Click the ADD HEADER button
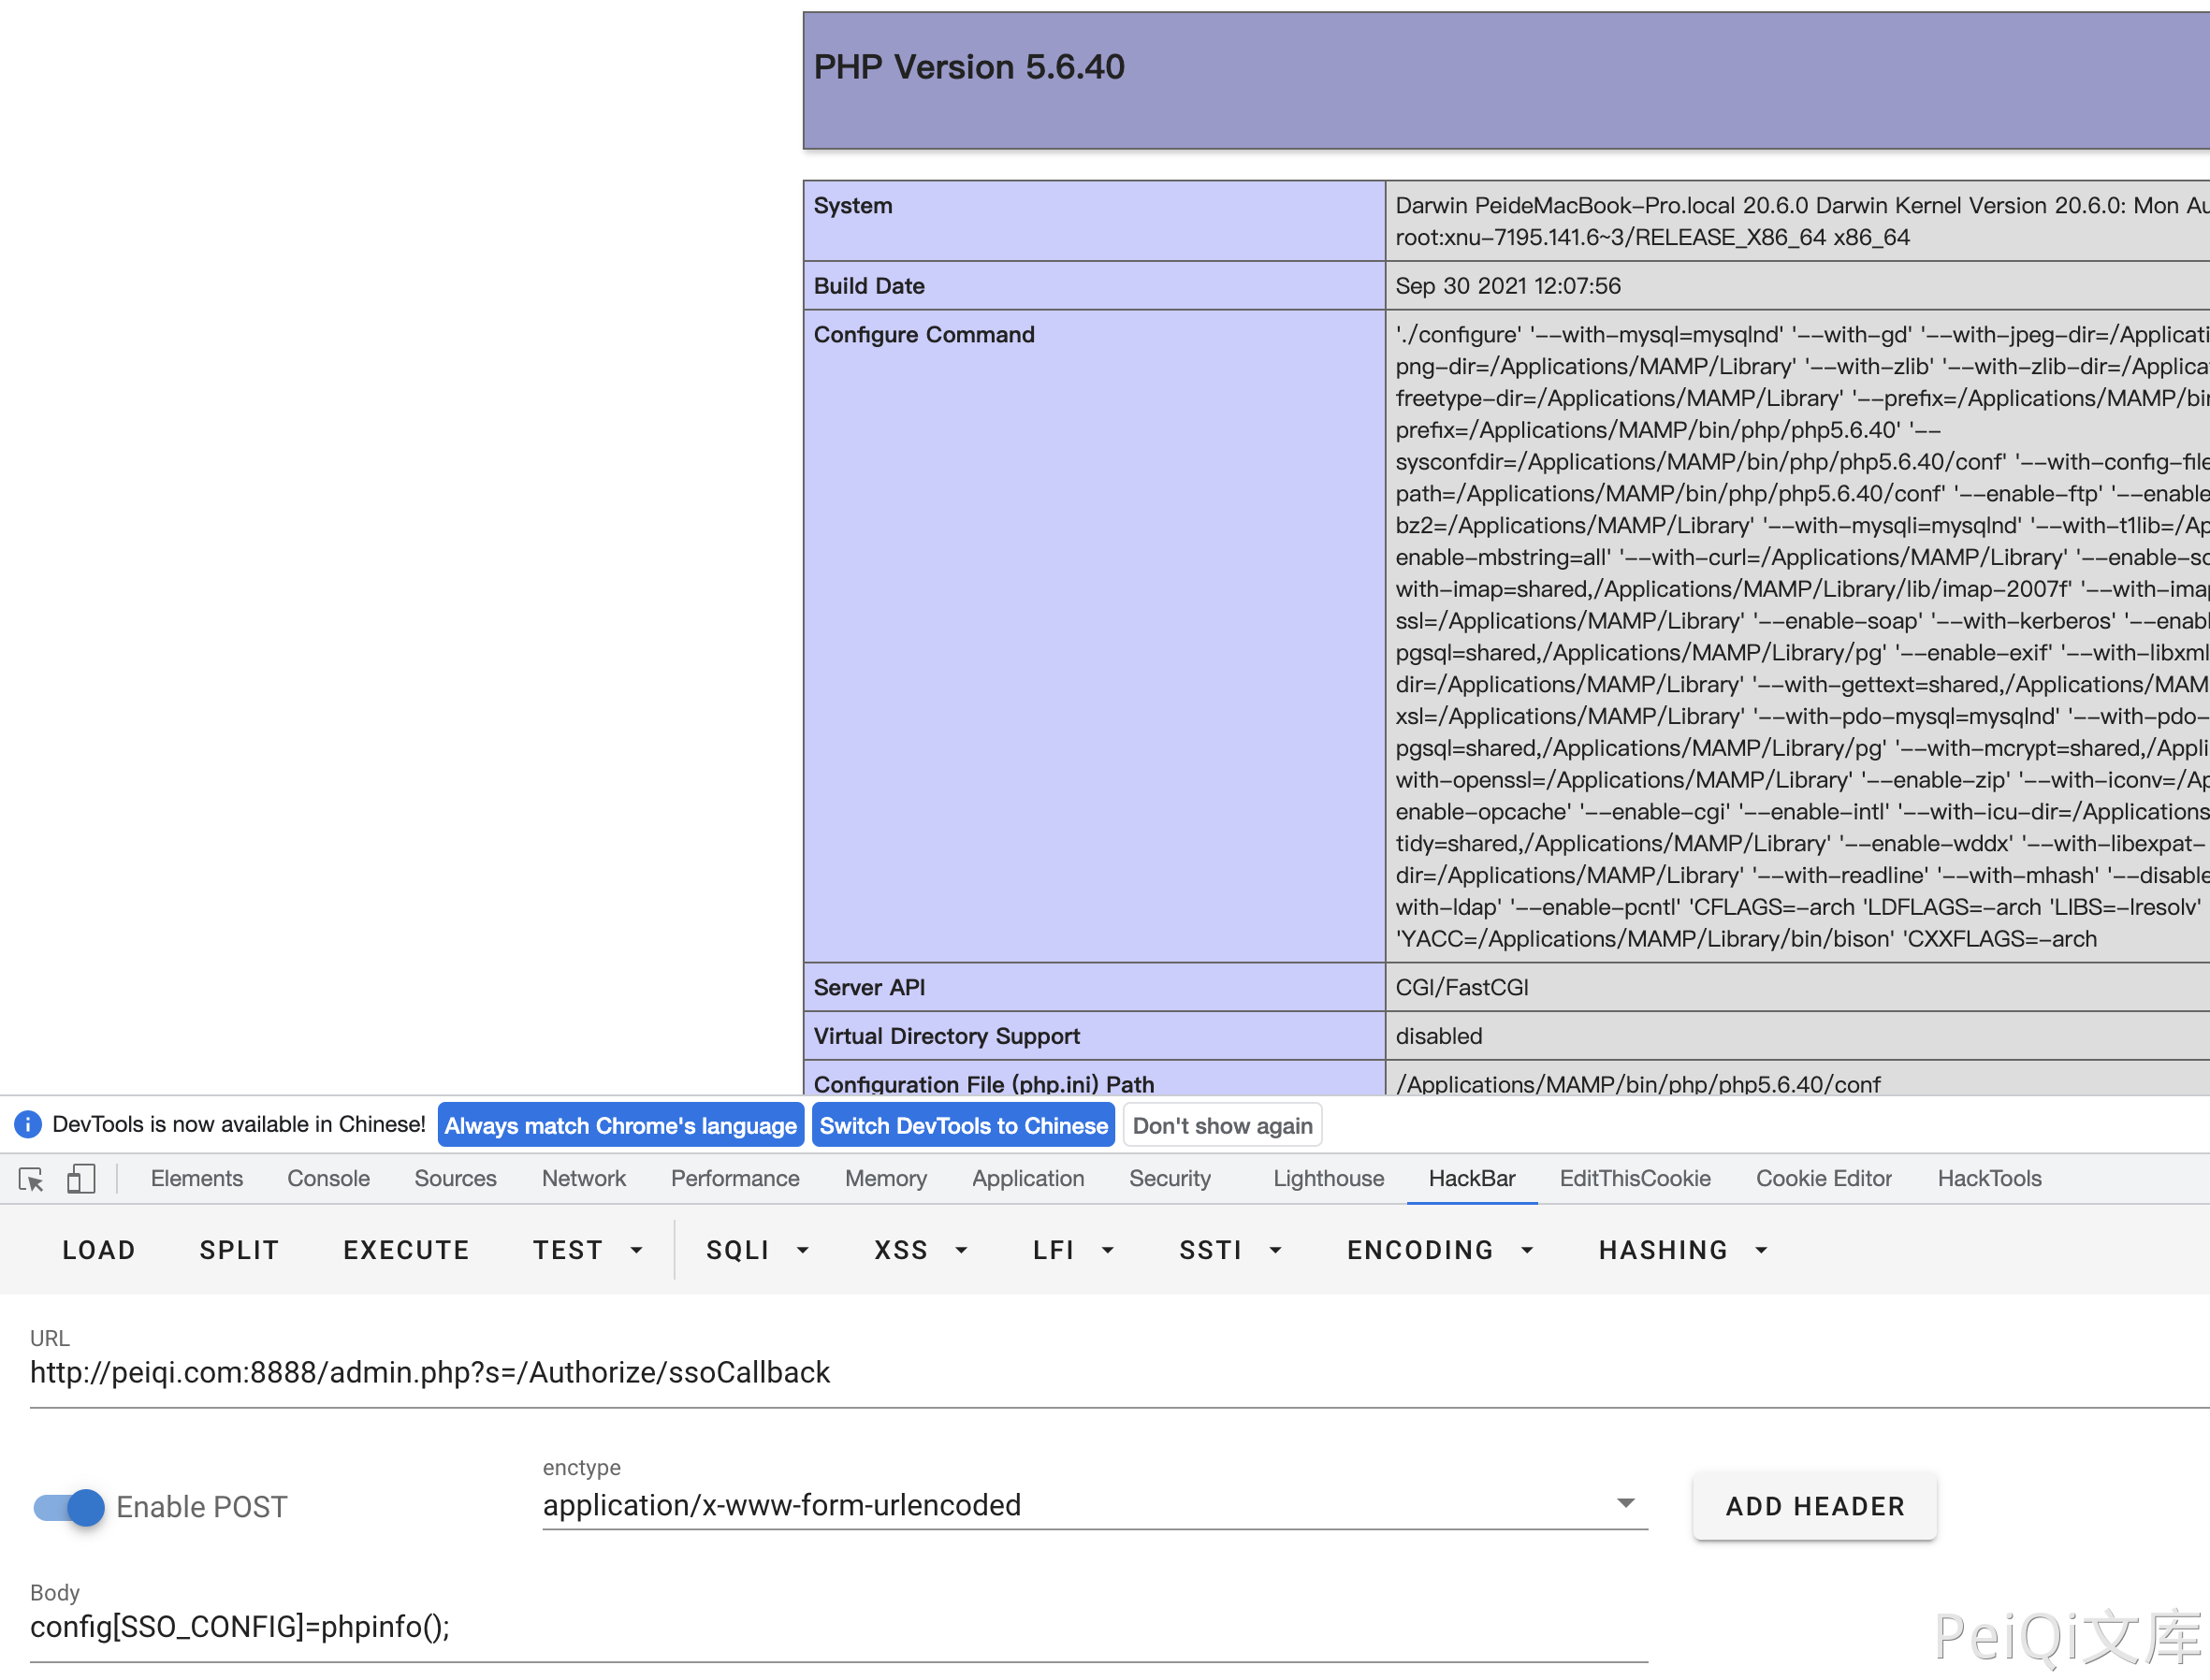The height and width of the screenshot is (1680, 2210). (1814, 1506)
